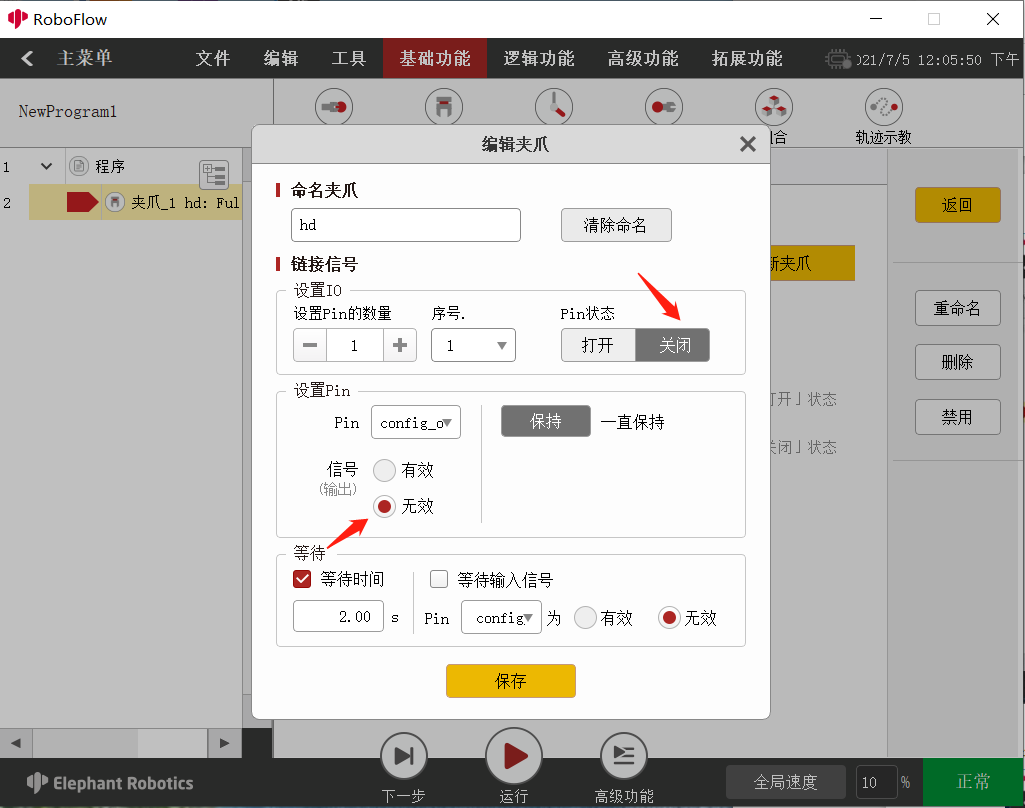Click the wait time 2.00 field
This screenshot has height=808, width=1025.
pos(338,616)
